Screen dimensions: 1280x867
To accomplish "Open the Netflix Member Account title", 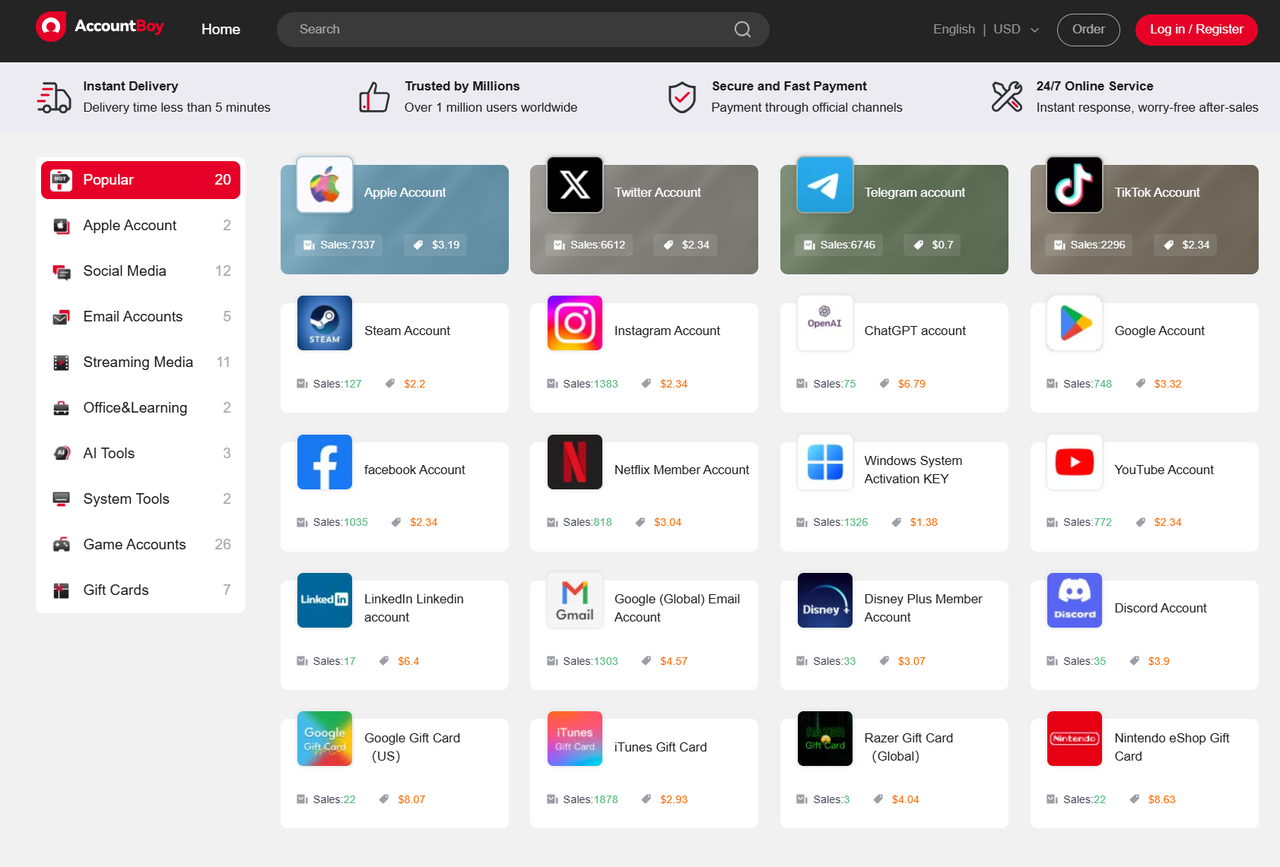I will pyautogui.click(x=681, y=470).
